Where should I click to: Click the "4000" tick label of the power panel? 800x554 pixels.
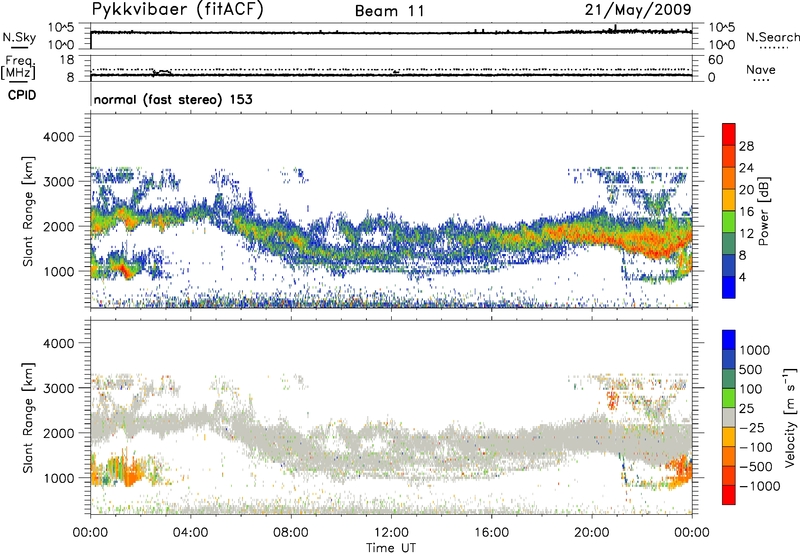(58, 137)
